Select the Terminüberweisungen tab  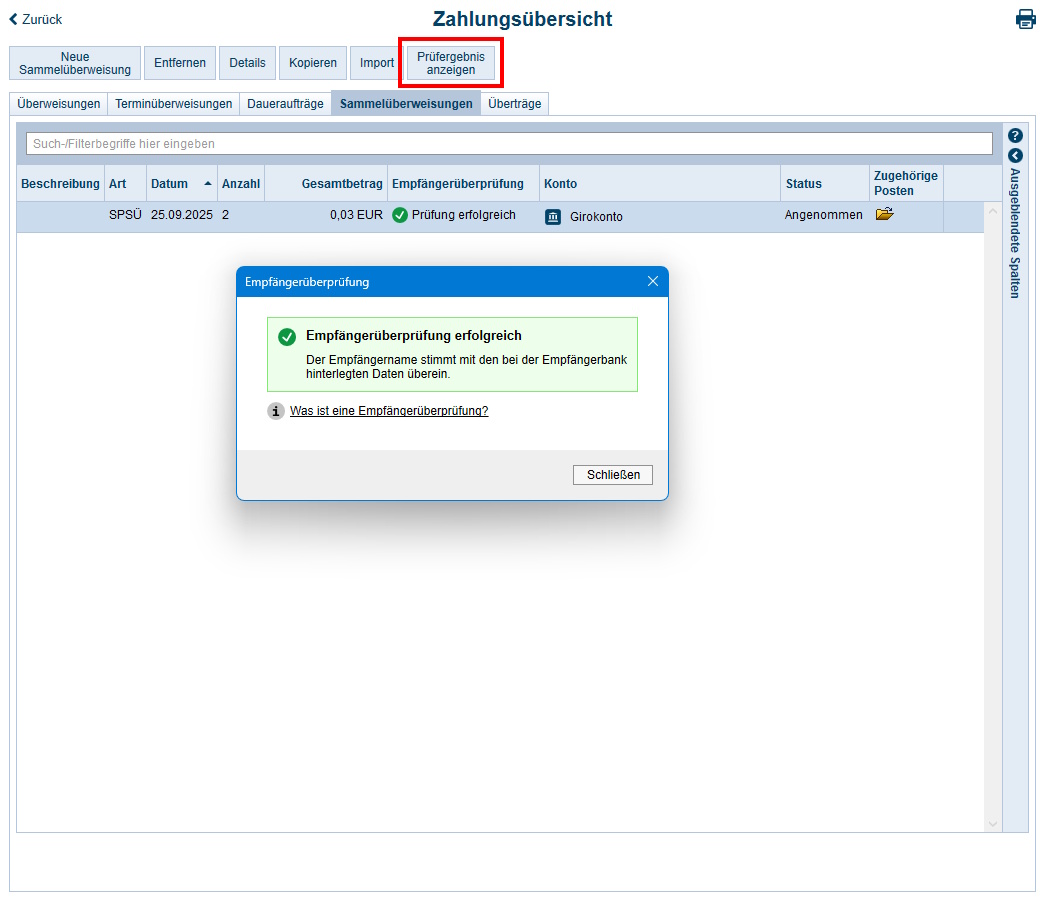173,104
